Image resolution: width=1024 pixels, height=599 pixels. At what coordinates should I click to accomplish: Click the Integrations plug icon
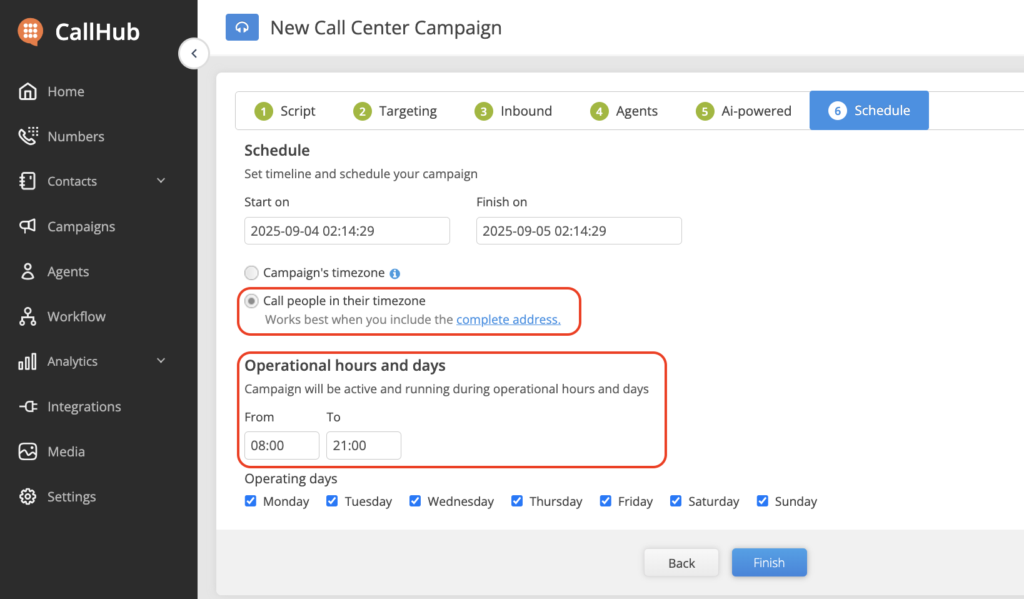[x=28, y=406]
